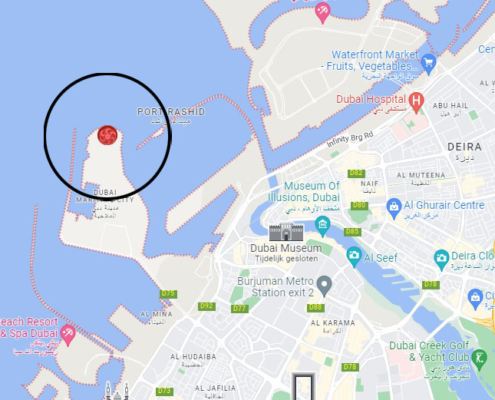Click the pink beach resort pin at top
The width and height of the screenshot is (495, 400).
pos(322,13)
